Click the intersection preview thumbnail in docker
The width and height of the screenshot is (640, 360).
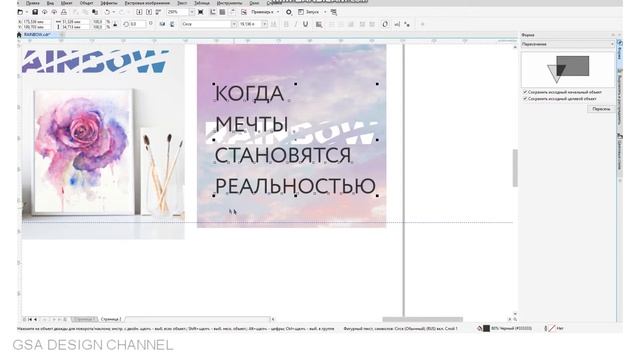point(567,69)
